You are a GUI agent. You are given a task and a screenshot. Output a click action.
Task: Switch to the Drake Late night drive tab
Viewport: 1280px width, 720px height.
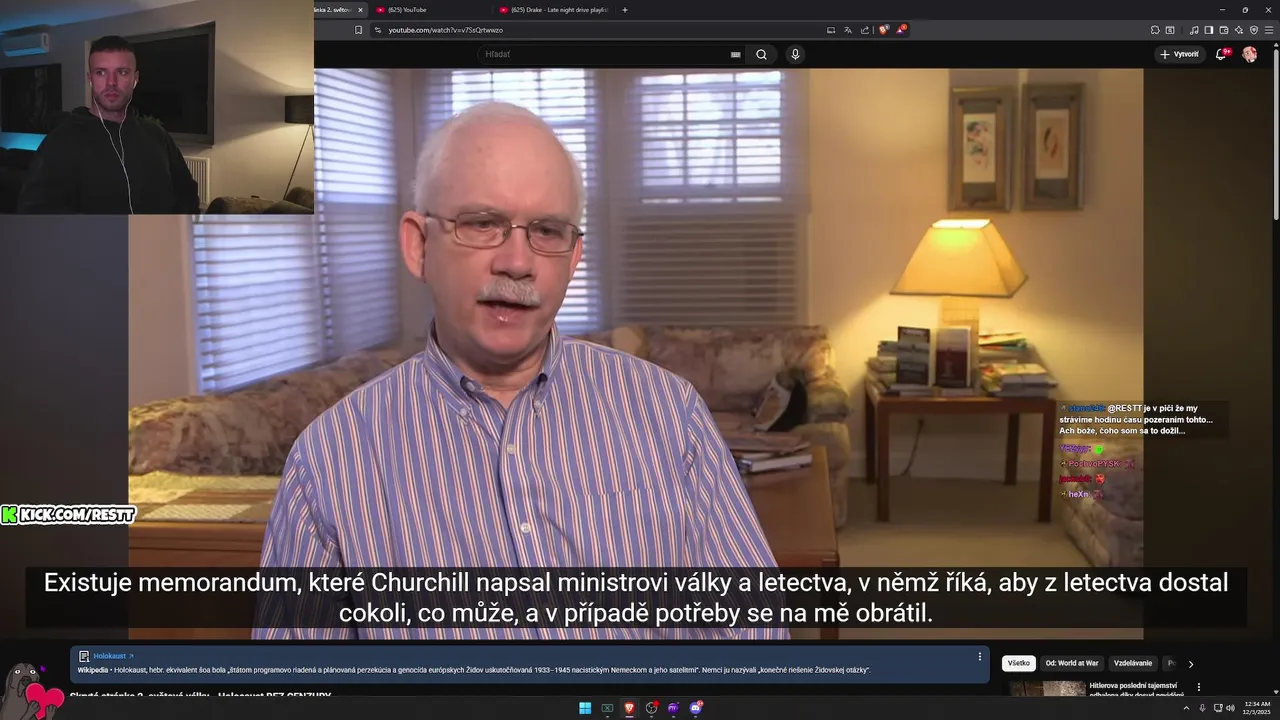coord(556,10)
